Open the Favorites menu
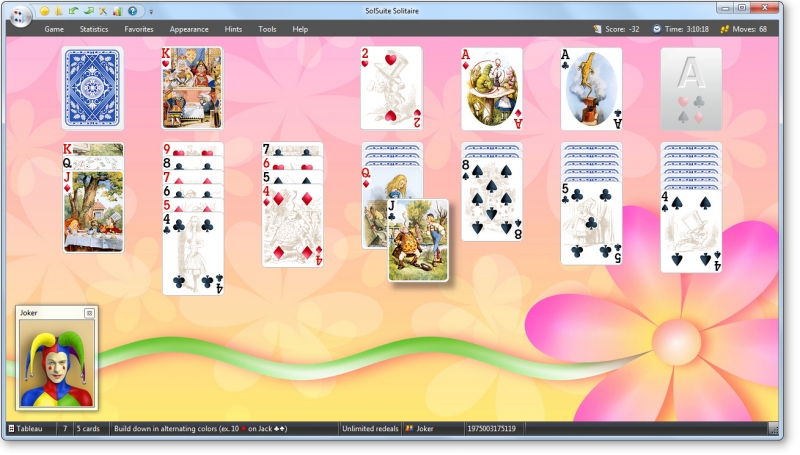Viewport: 800px width, 455px height. (139, 29)
